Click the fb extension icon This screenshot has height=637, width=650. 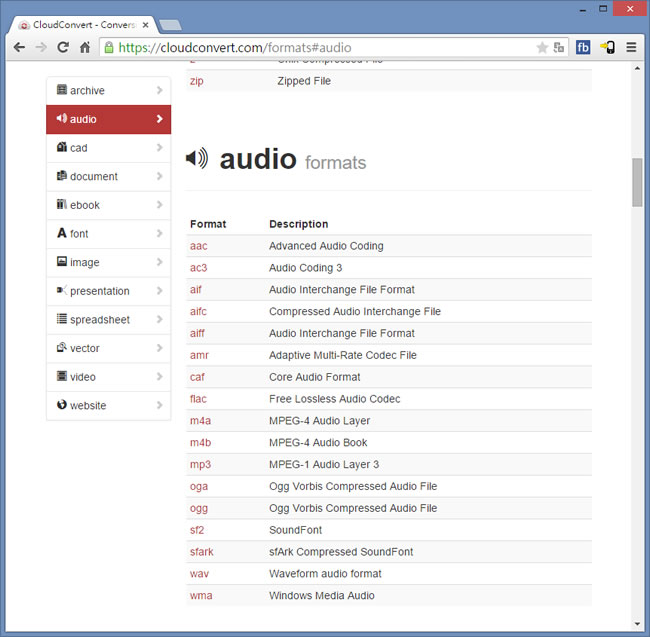(583, 47)
